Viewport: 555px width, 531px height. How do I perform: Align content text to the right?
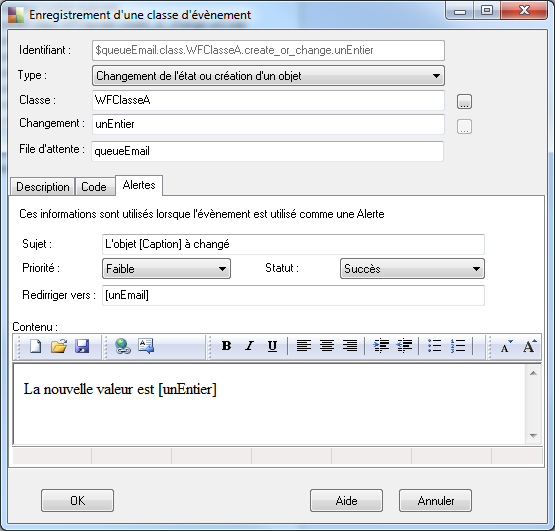[350, 346]
